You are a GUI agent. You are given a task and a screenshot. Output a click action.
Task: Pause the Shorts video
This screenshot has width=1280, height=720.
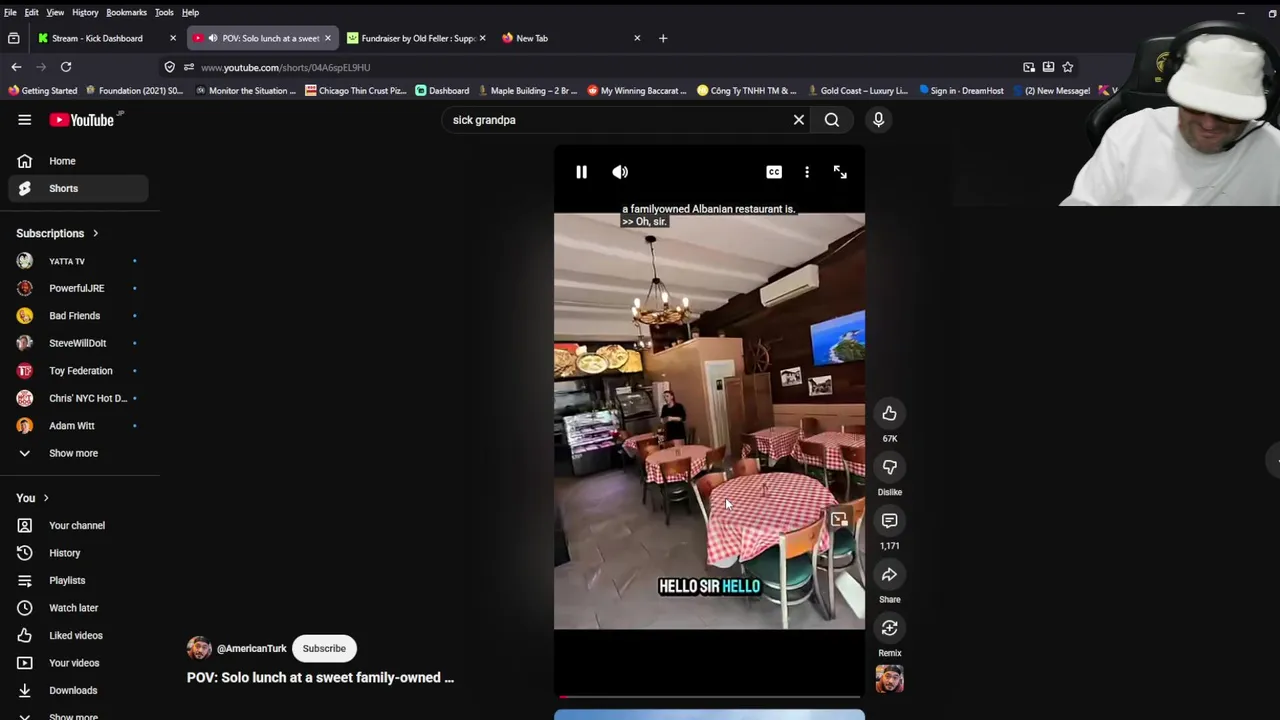pos(581,172)
